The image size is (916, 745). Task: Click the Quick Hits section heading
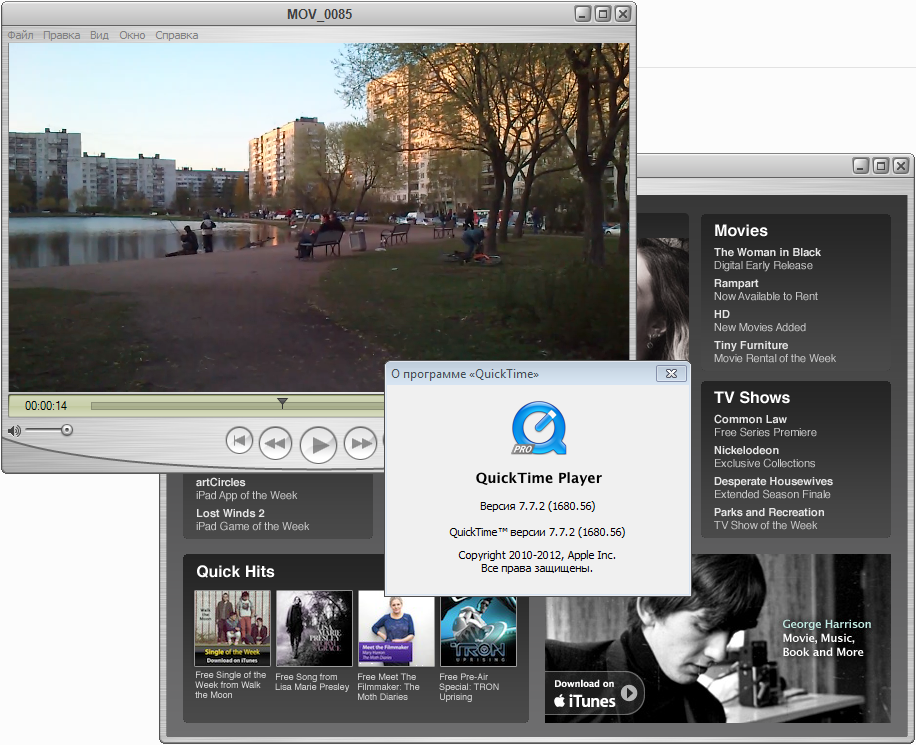point(235,571)
